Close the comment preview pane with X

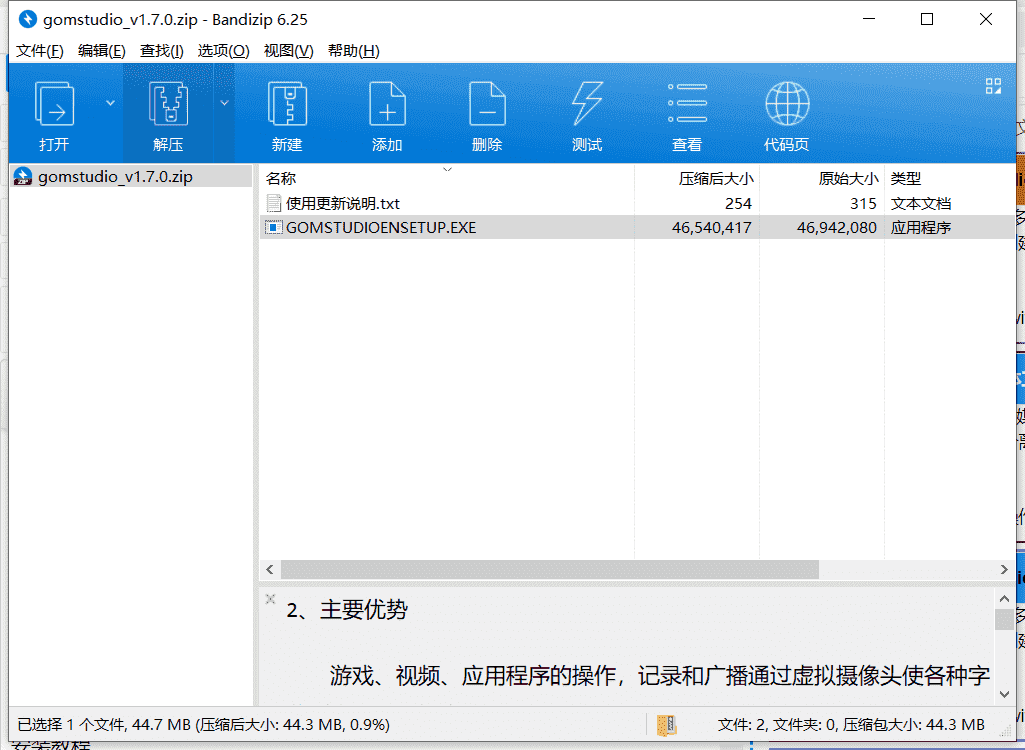271,598
